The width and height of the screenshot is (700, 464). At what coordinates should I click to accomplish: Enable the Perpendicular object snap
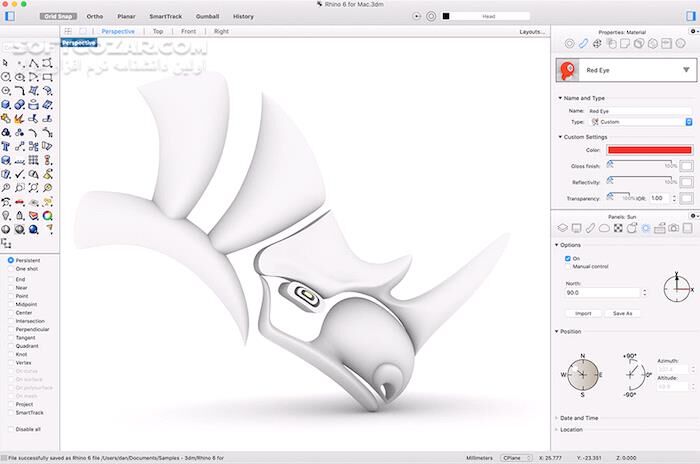11,329
